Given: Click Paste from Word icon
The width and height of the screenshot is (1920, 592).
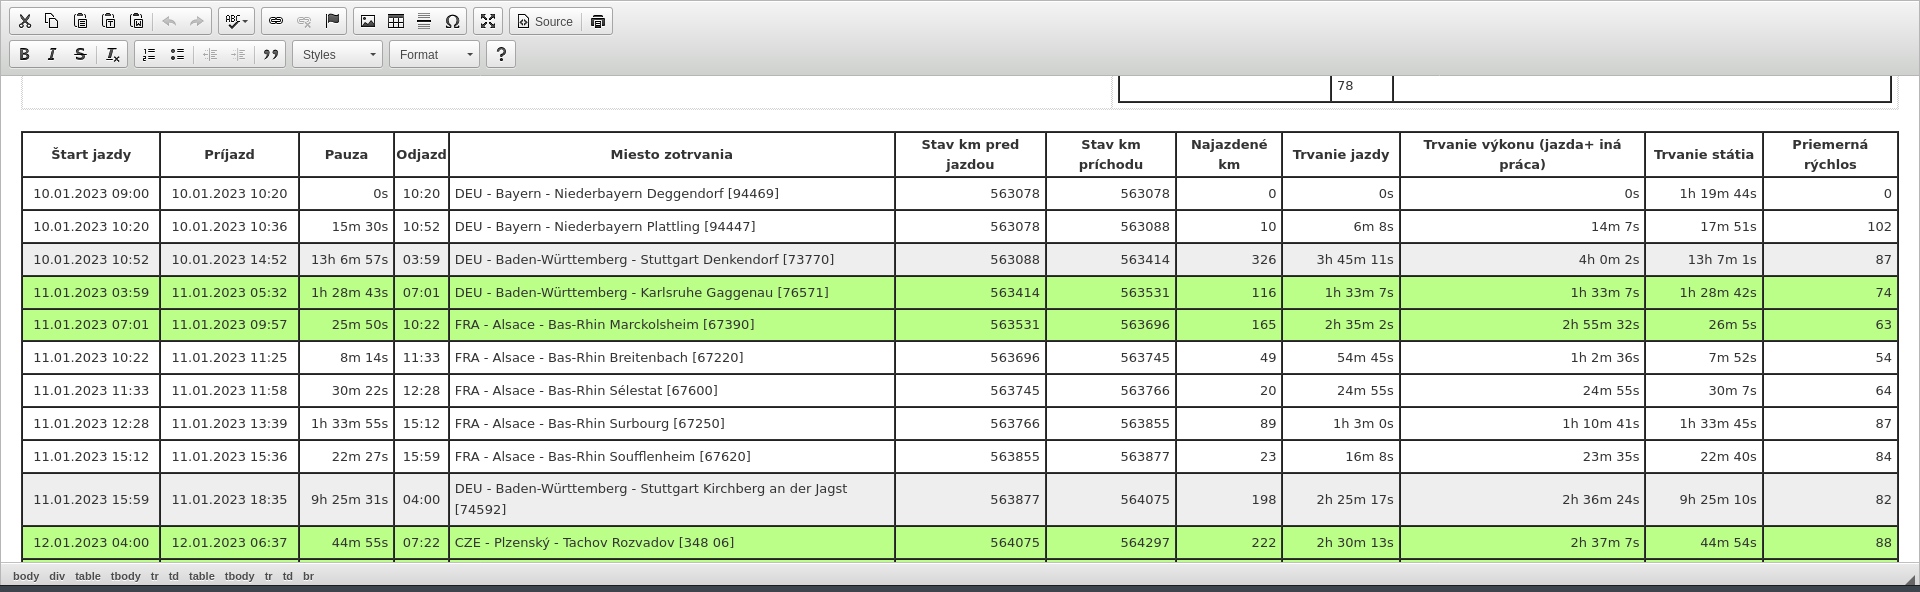Looking at the screenshot, I should (137, 21).
